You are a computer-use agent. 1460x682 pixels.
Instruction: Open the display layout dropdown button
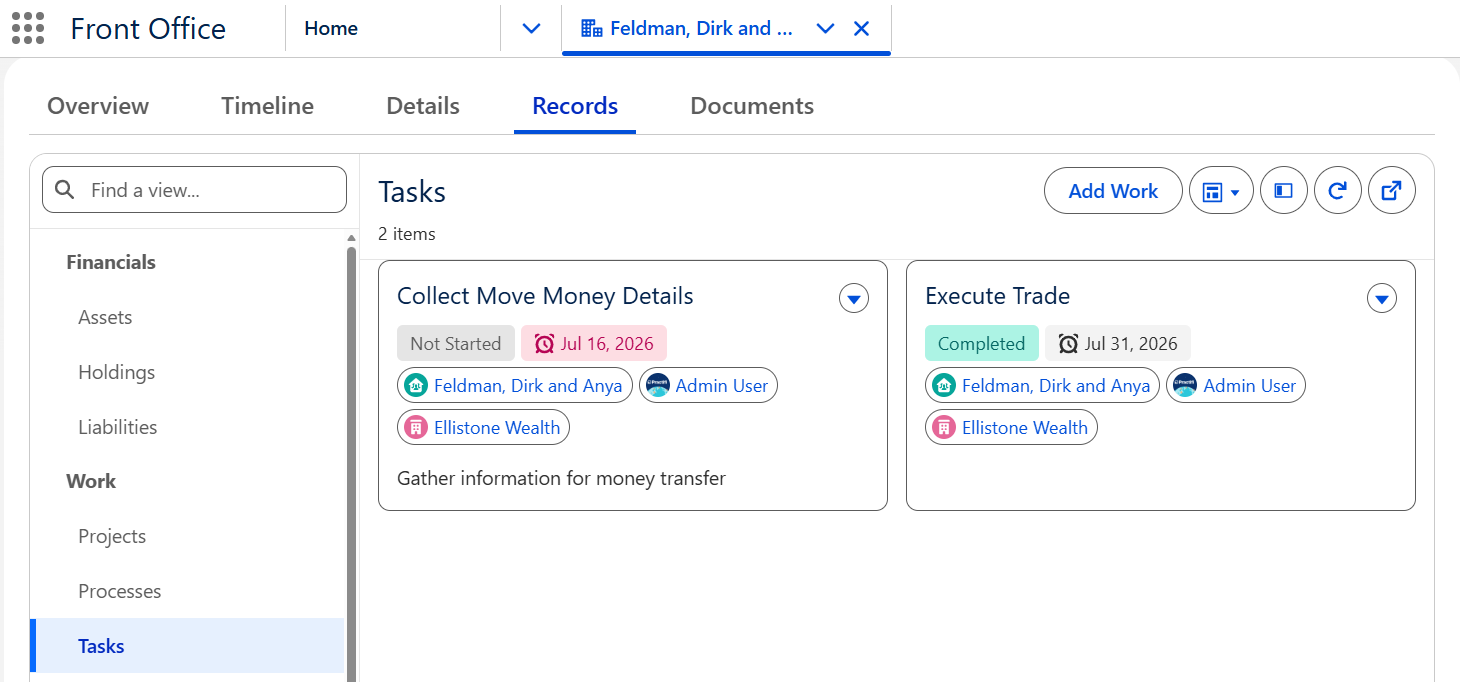point(1221,191)
